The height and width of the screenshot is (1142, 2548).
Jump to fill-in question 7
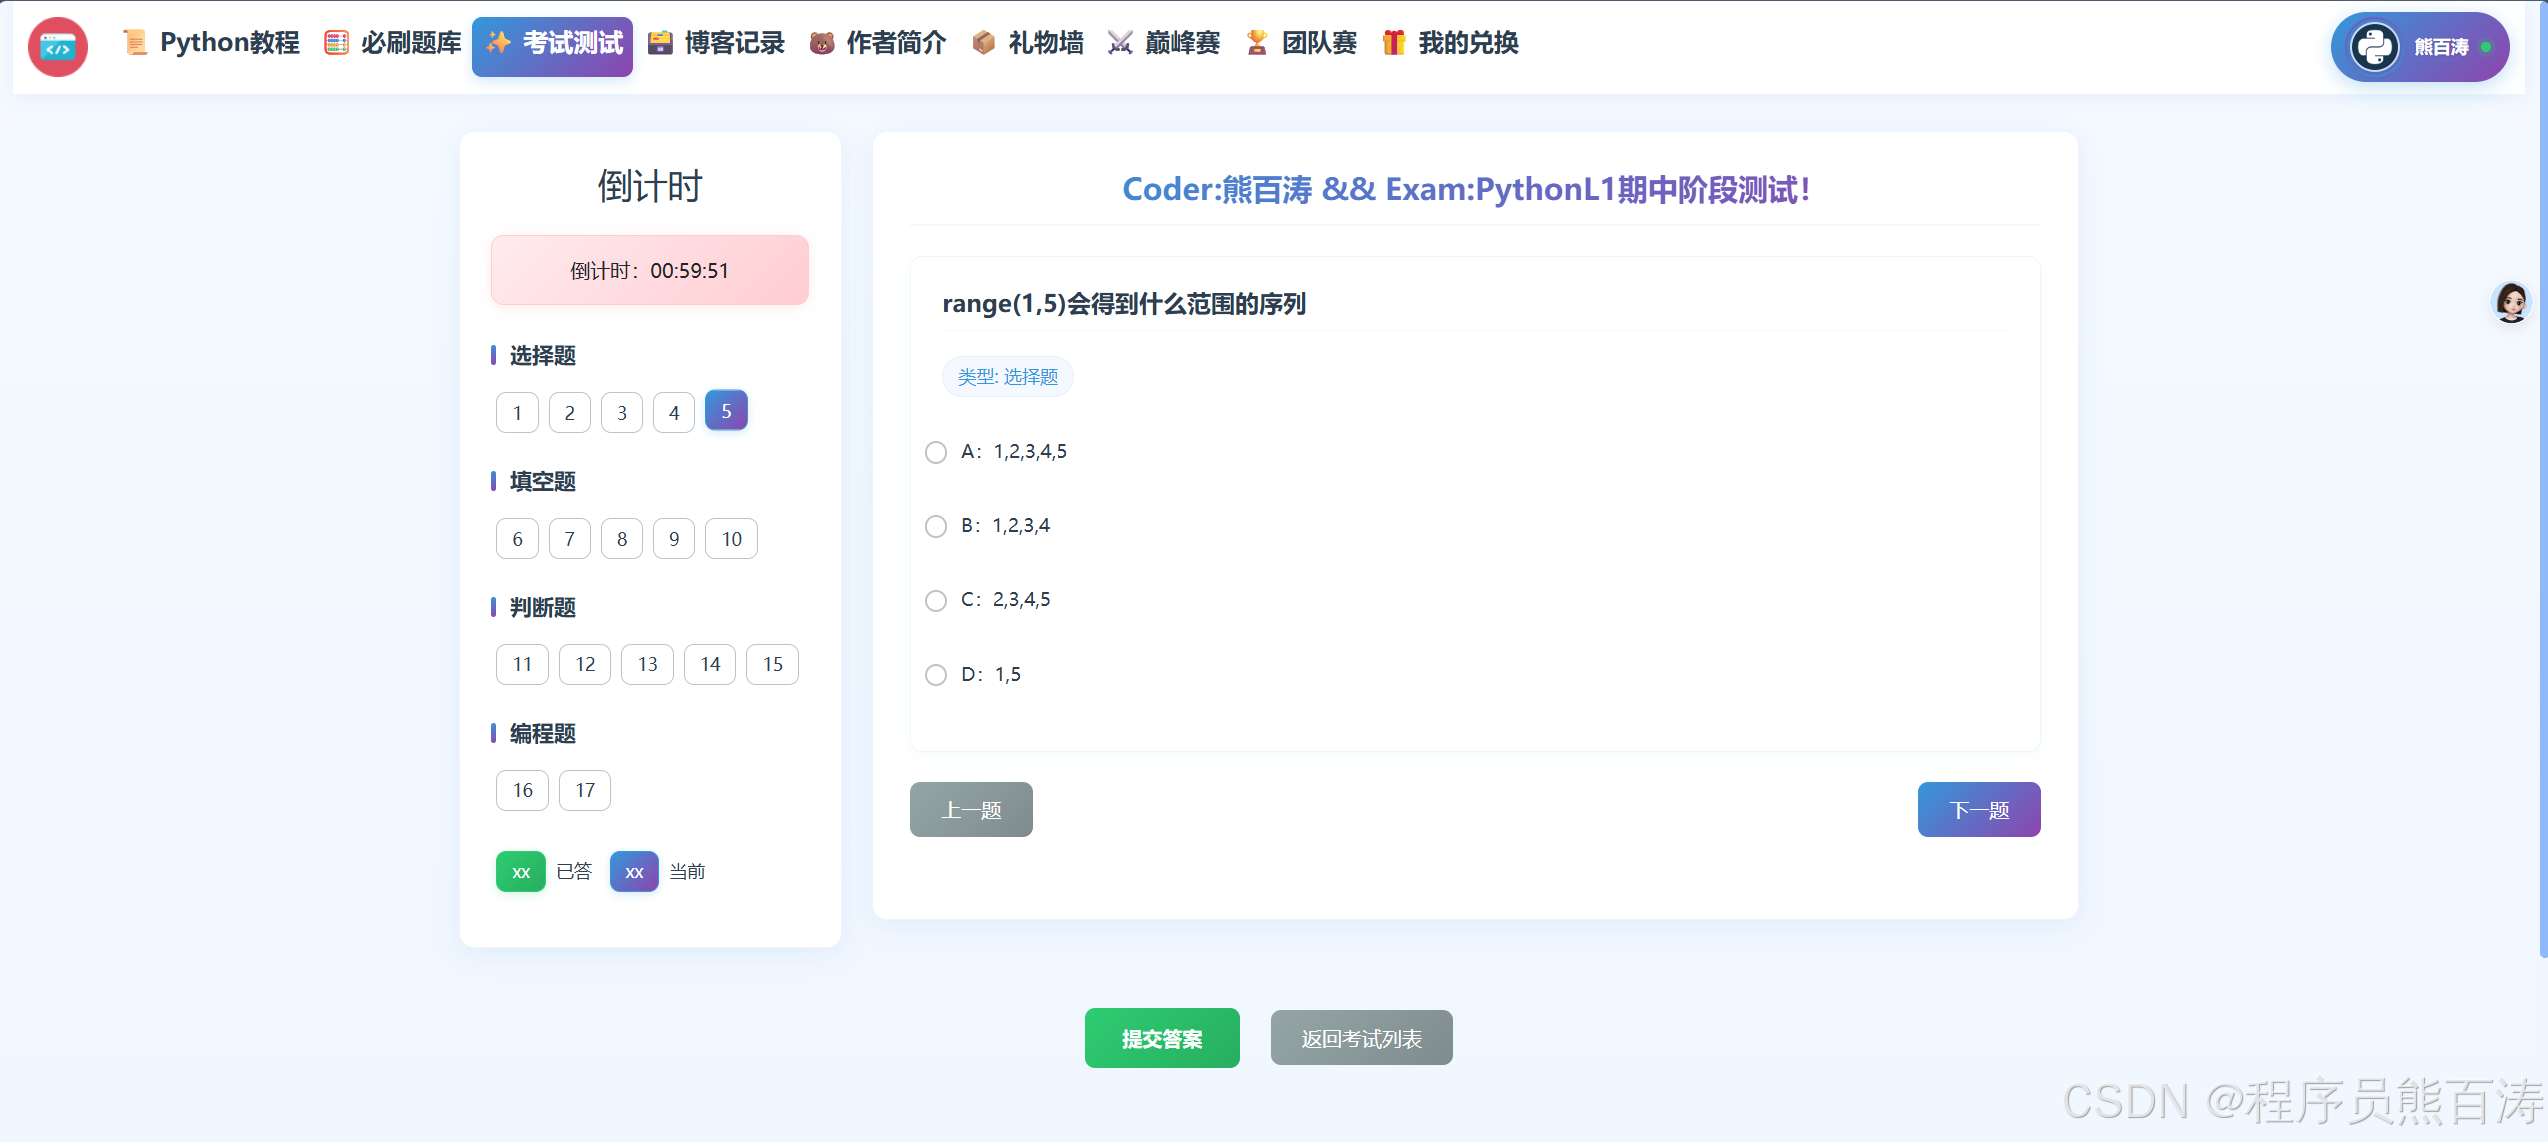tap(570, 539)
